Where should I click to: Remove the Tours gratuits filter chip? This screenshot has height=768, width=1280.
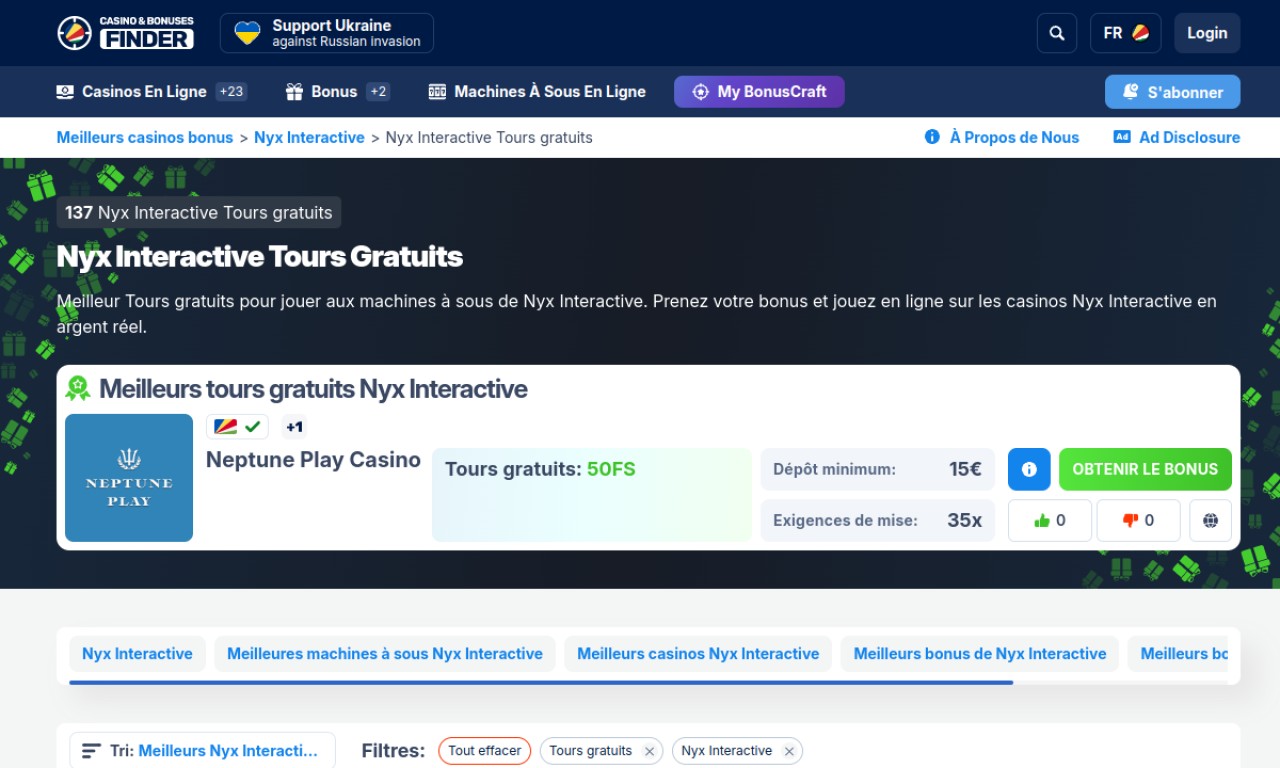point(649,751)
